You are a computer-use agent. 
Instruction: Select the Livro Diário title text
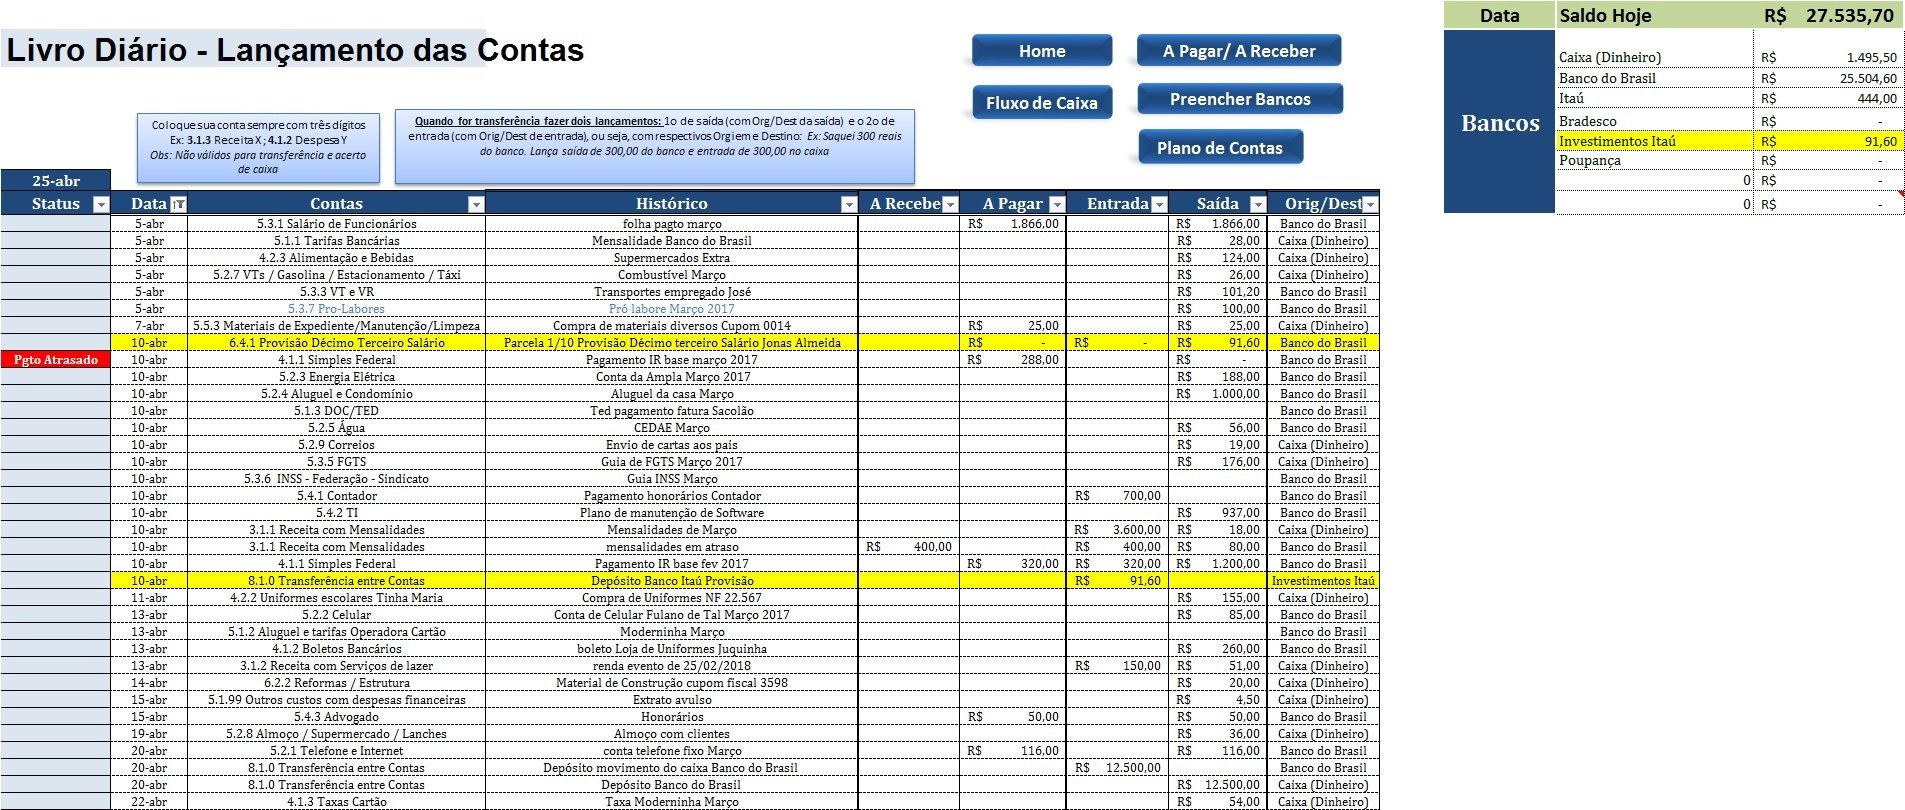[295, 50]
